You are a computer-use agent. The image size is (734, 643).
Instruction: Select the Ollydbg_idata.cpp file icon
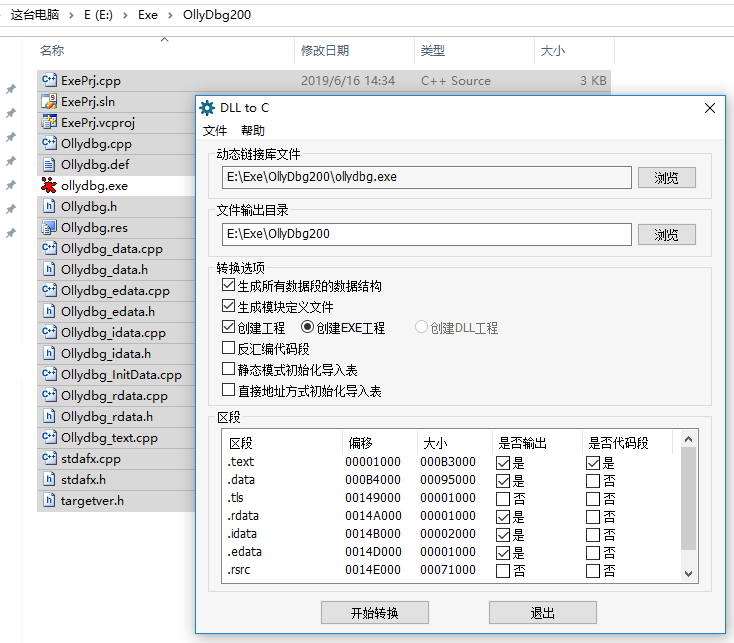tap(49, 333)
